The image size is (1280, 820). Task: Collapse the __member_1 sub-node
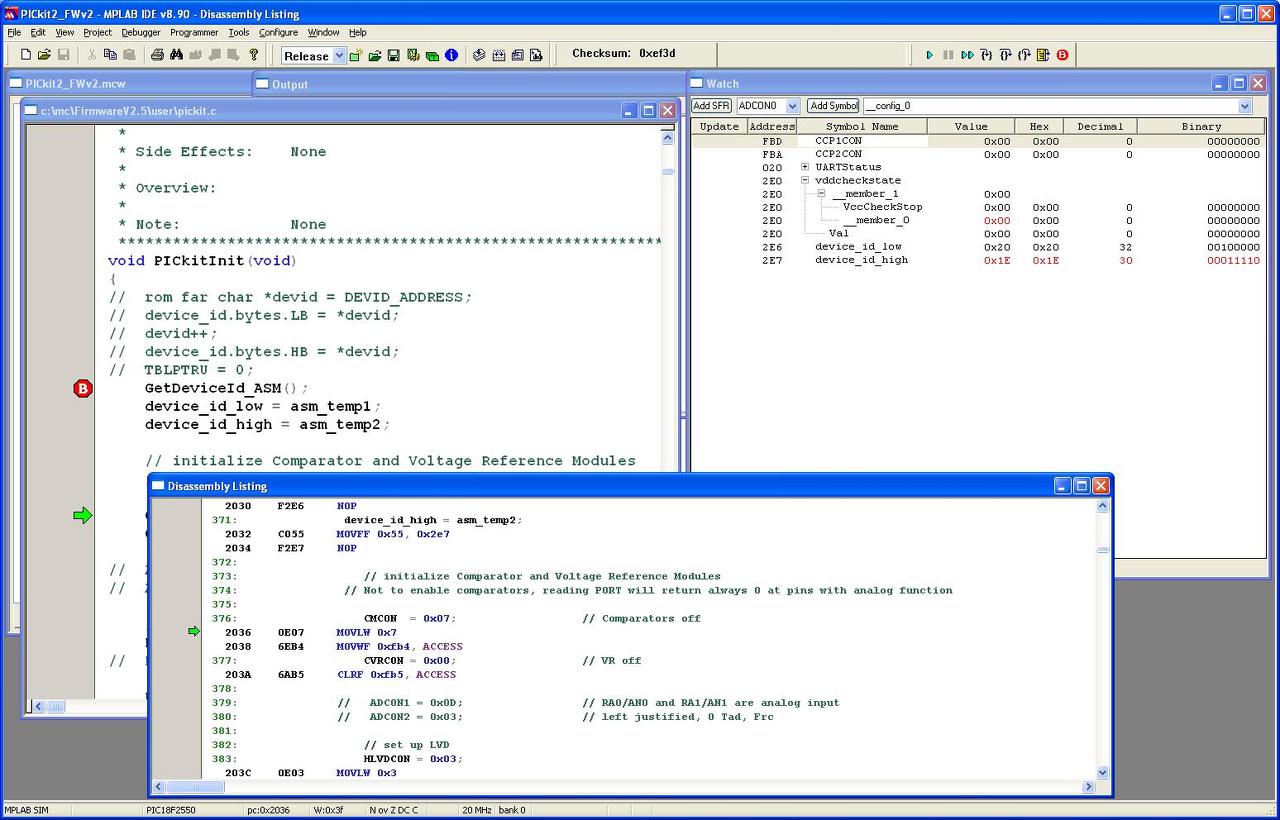(821, 194)
